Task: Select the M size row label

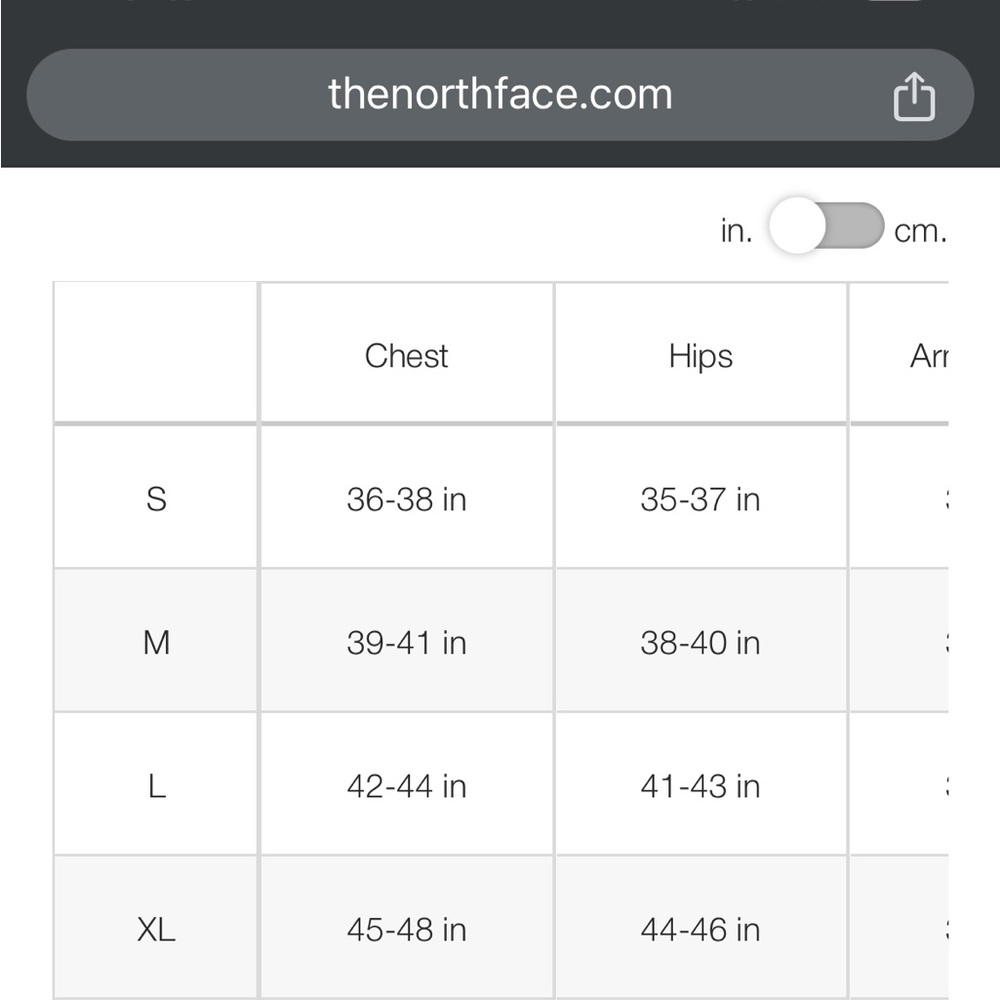Action: click(x=156, y=640)
